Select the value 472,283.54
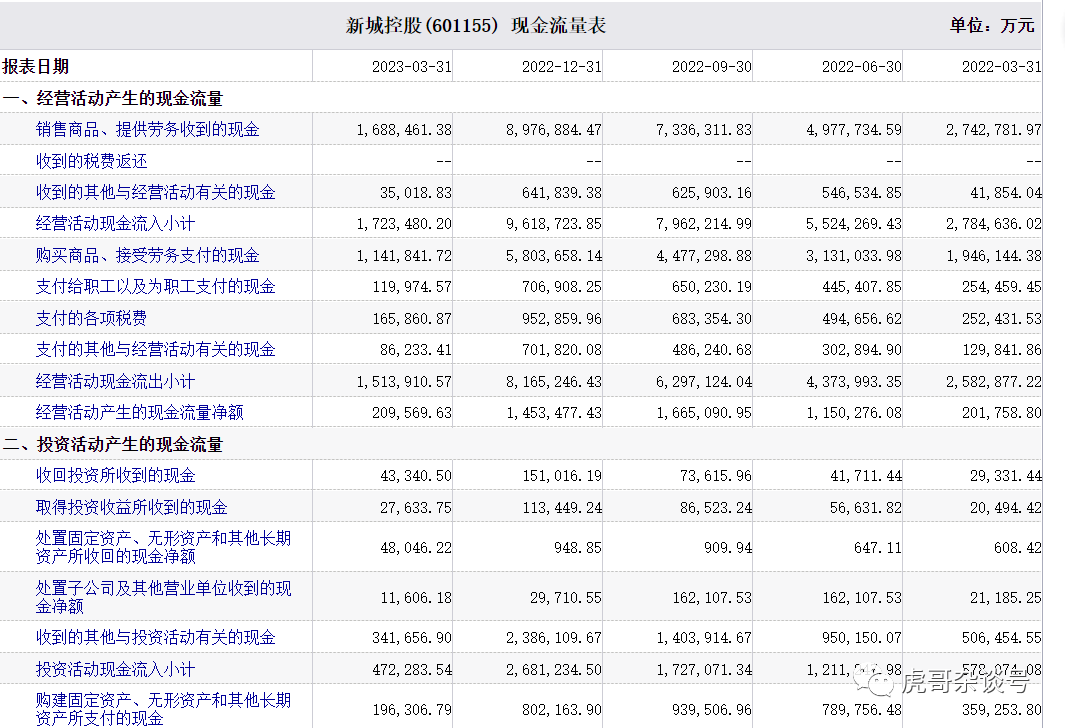The image size is (1065, 728). (412, 670)
